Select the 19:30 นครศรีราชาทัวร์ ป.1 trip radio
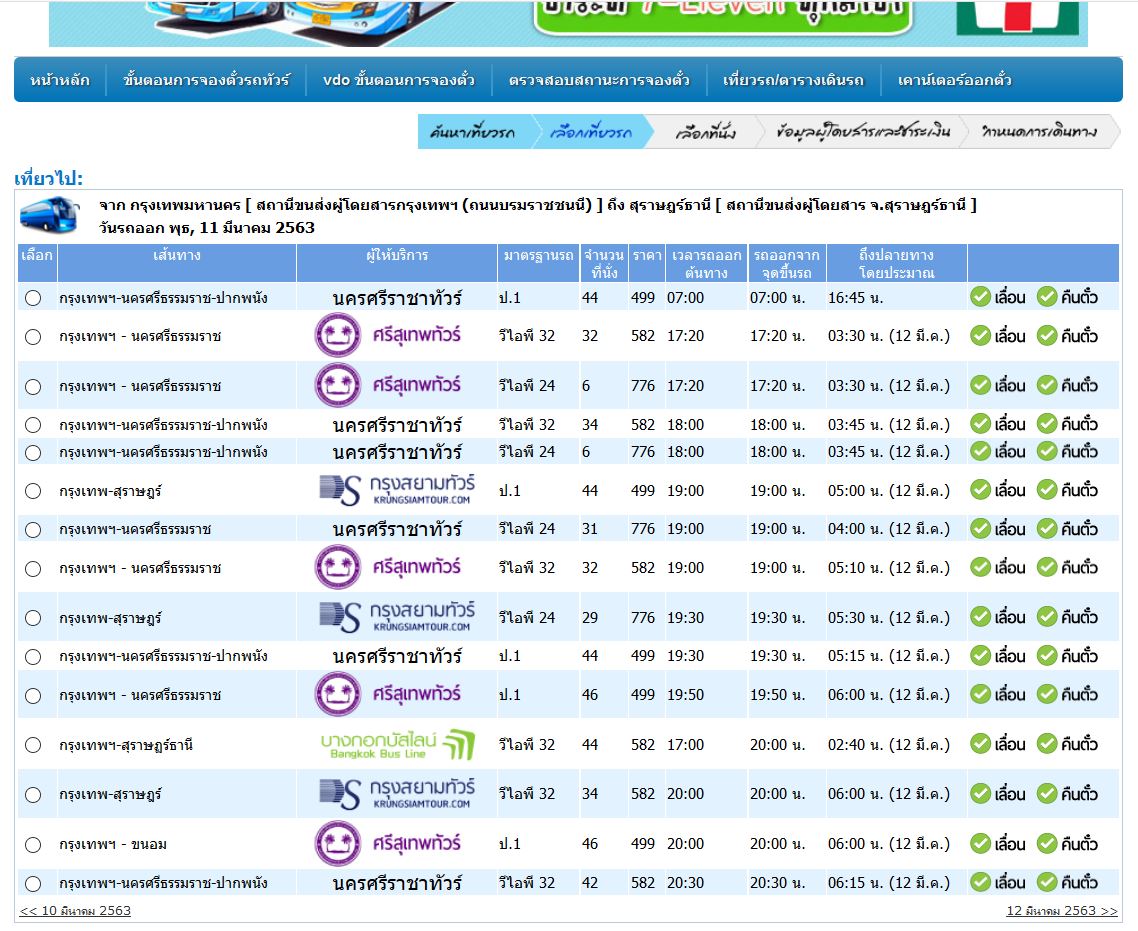This screenshot has width=1138, height=931. pos(33,657)
